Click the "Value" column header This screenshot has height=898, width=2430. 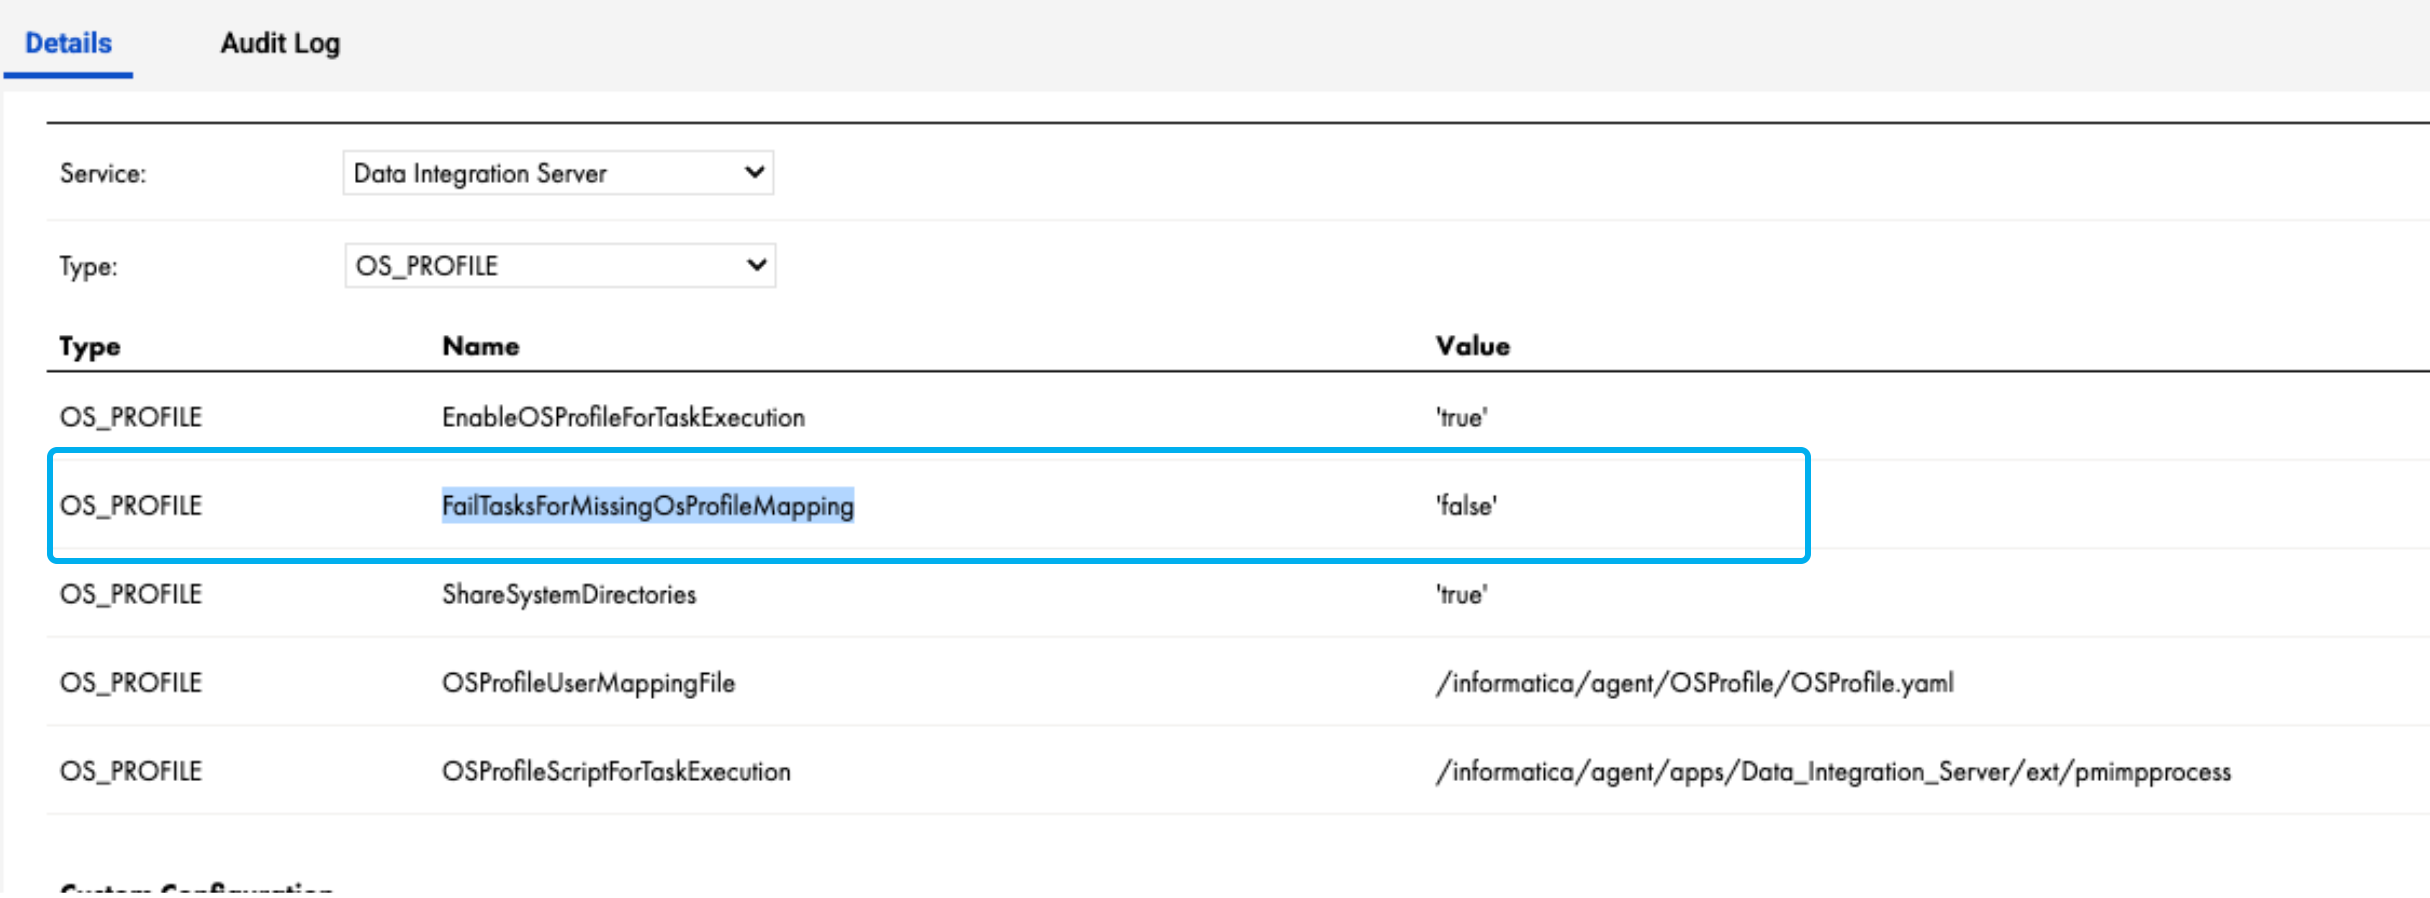[1473, 346]
